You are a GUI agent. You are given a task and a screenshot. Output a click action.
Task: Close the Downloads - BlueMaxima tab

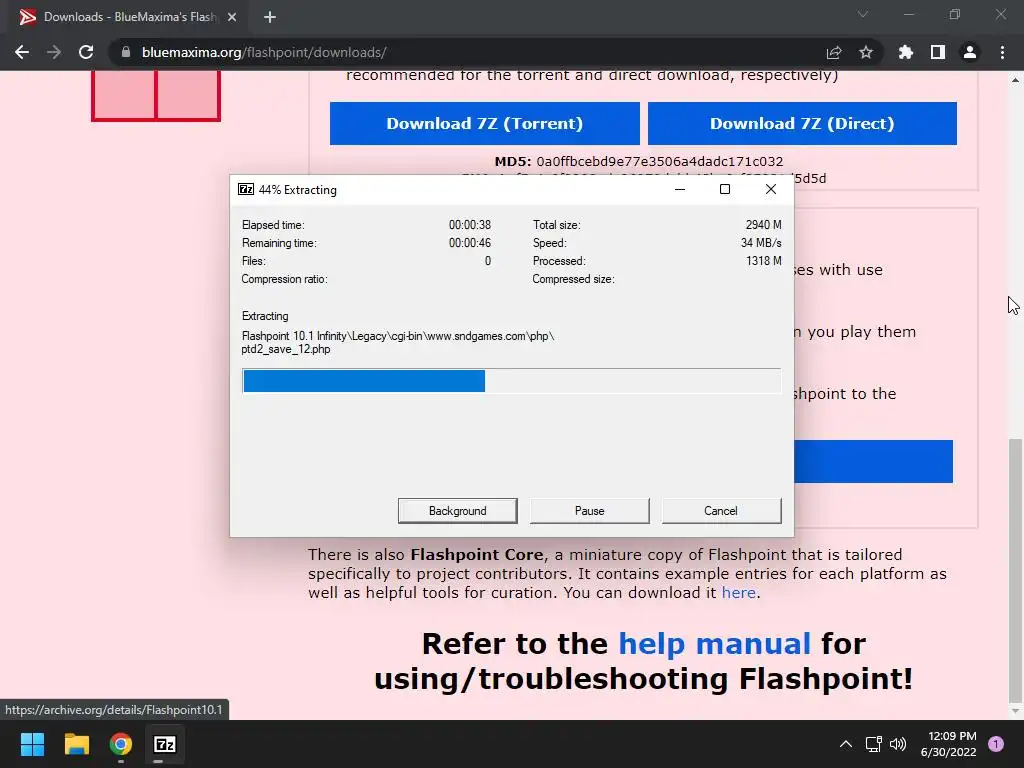[232, 17]
